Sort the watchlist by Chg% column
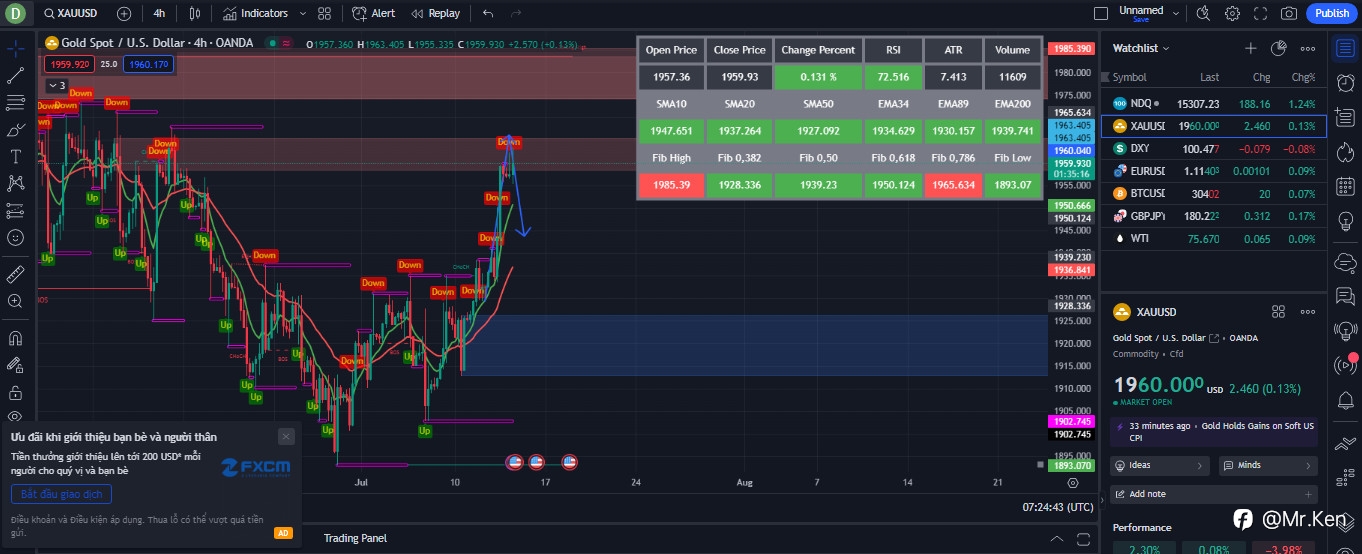 pyautogui.click(x=1303, y=77)
